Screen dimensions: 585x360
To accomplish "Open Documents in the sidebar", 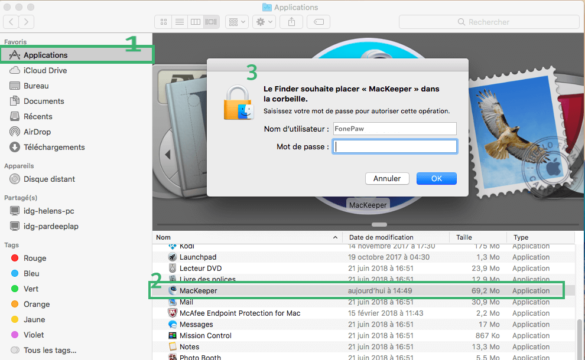I will coord(44,101).
